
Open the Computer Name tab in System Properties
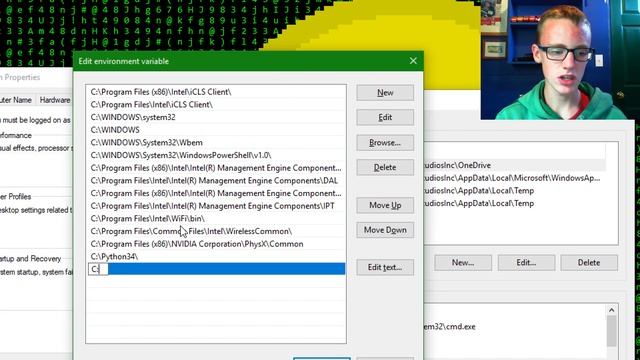[x=16, y=100]
